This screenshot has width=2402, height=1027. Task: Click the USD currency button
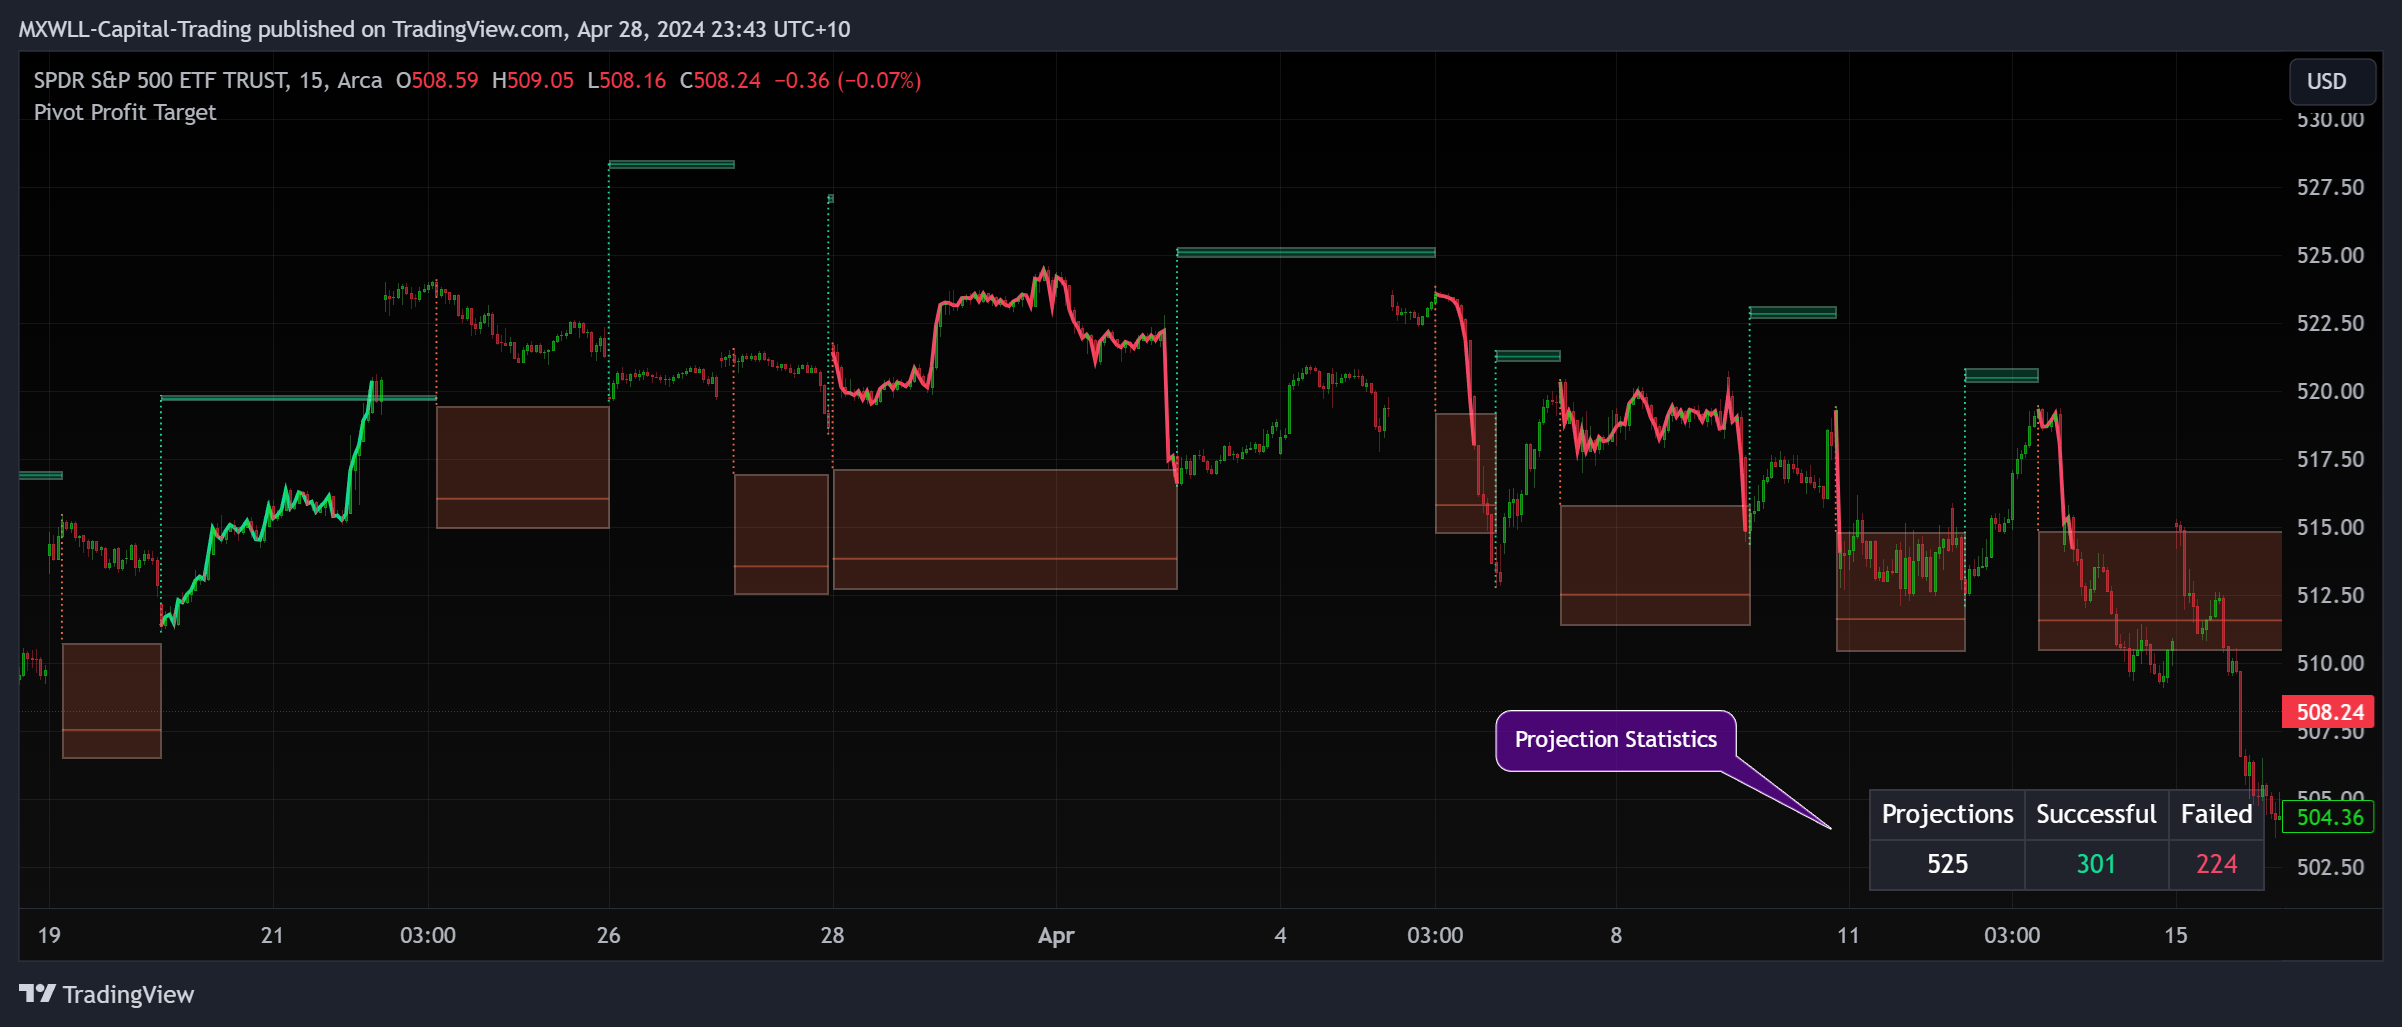click(x=2331, y=82)
